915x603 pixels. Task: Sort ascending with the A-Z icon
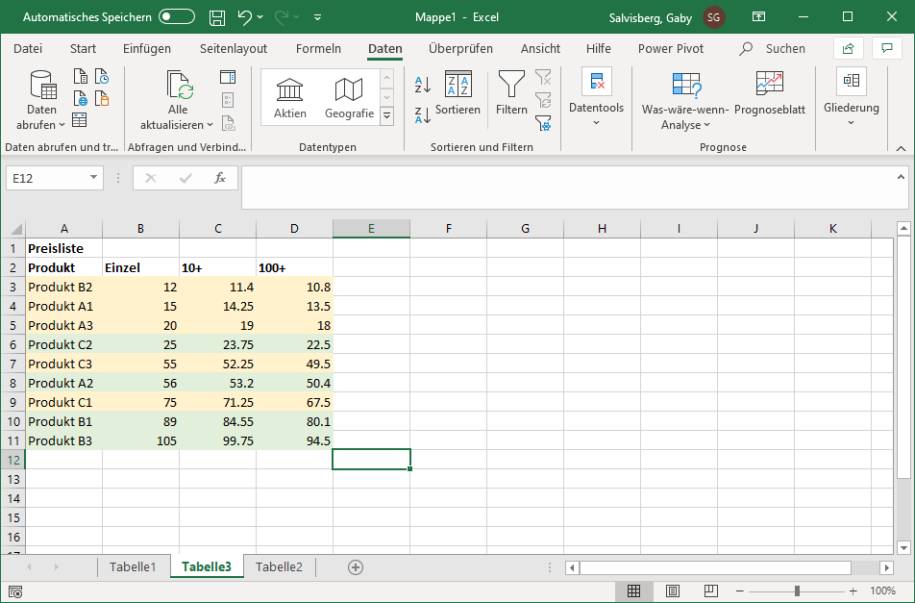422,86
